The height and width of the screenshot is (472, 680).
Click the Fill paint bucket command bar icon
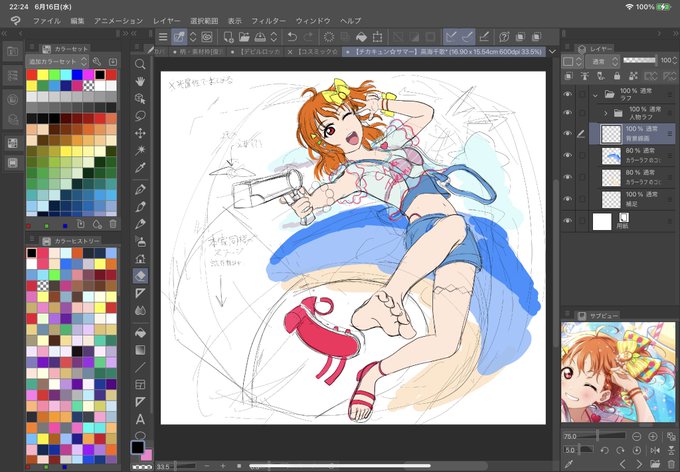[x=361, y=37]
